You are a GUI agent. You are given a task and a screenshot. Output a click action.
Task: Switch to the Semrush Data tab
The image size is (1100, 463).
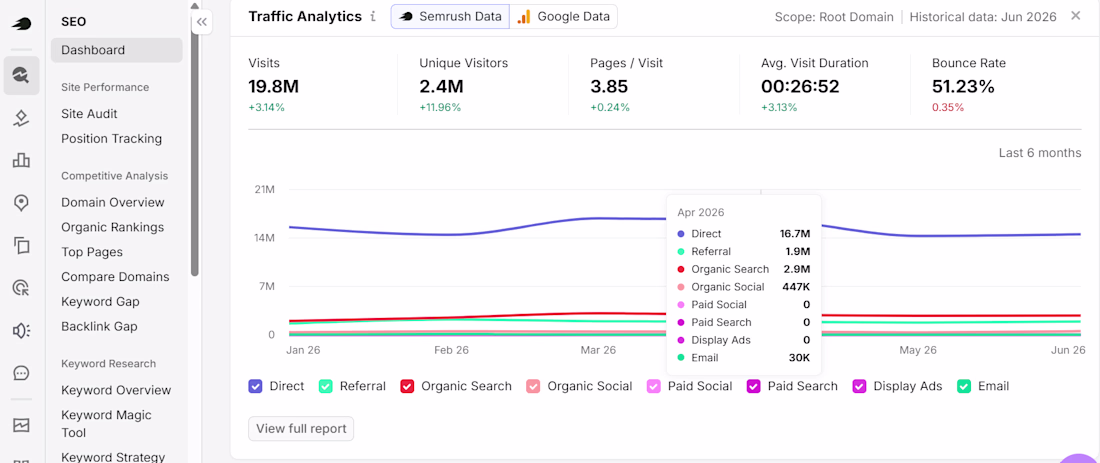(450, 16)
